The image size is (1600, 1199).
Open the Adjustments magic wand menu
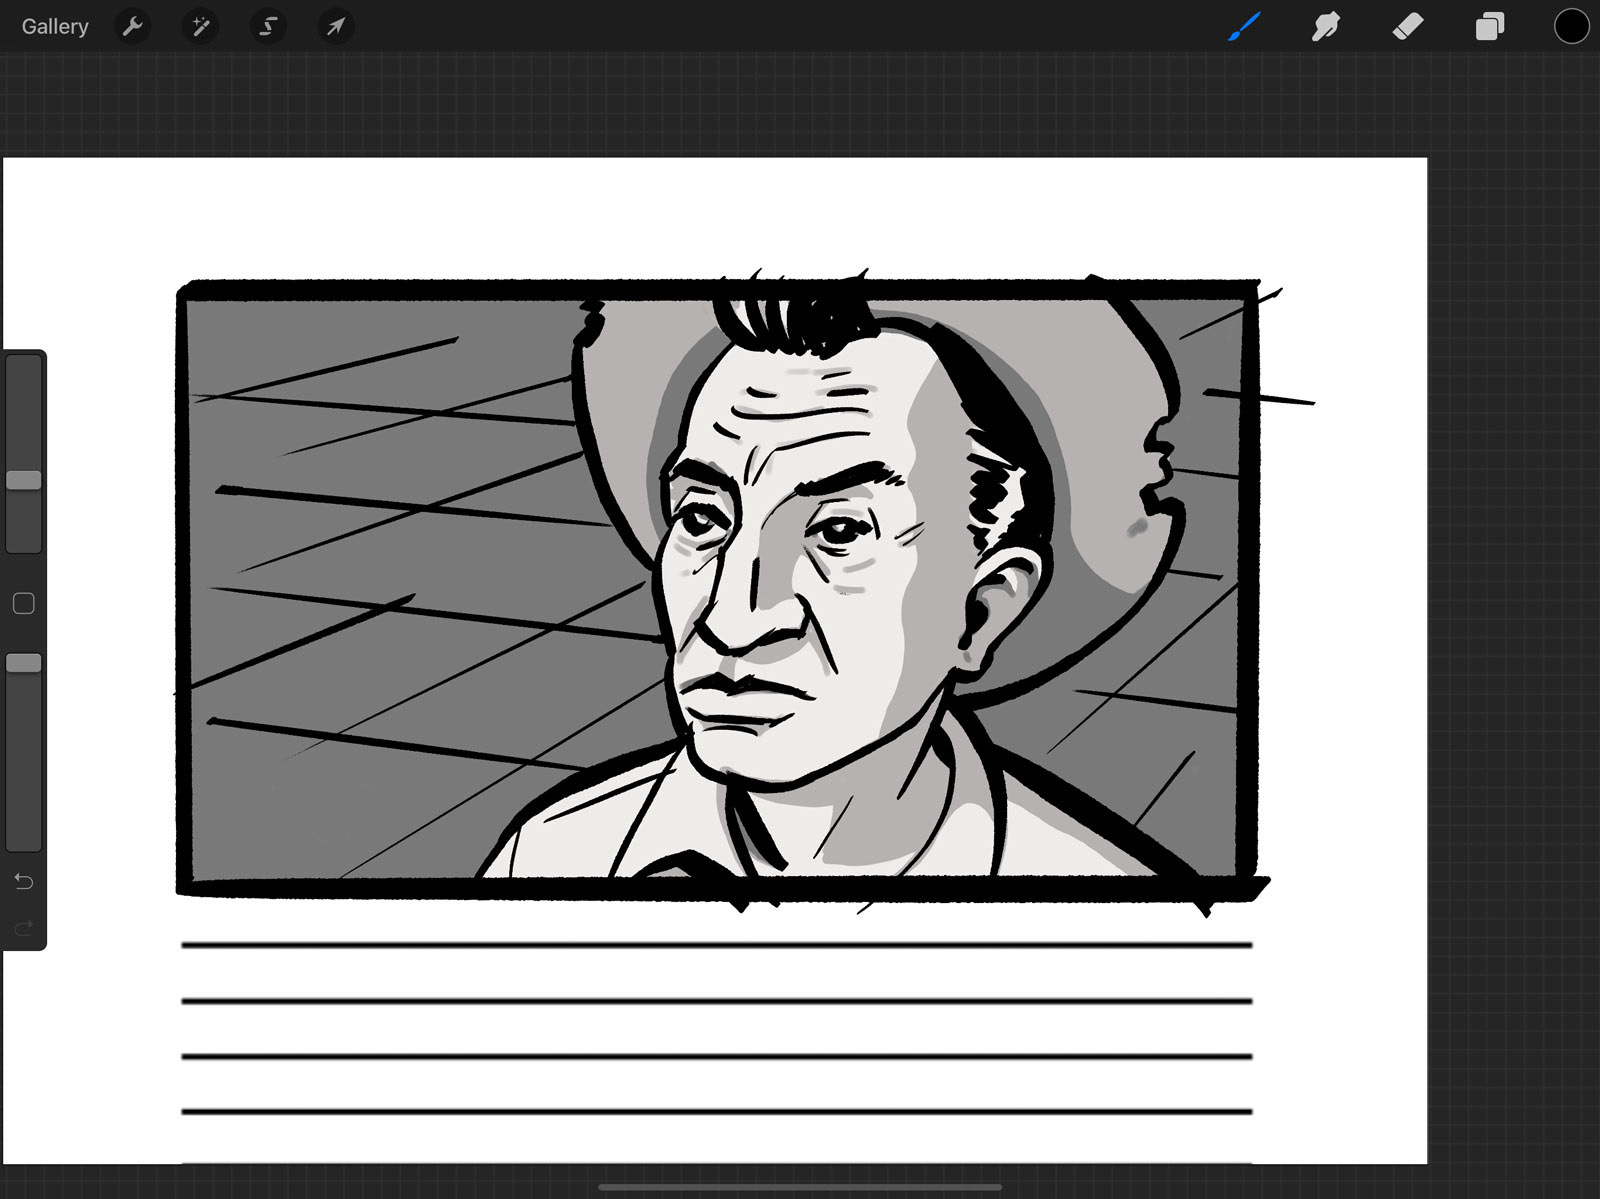click(200, 27)
